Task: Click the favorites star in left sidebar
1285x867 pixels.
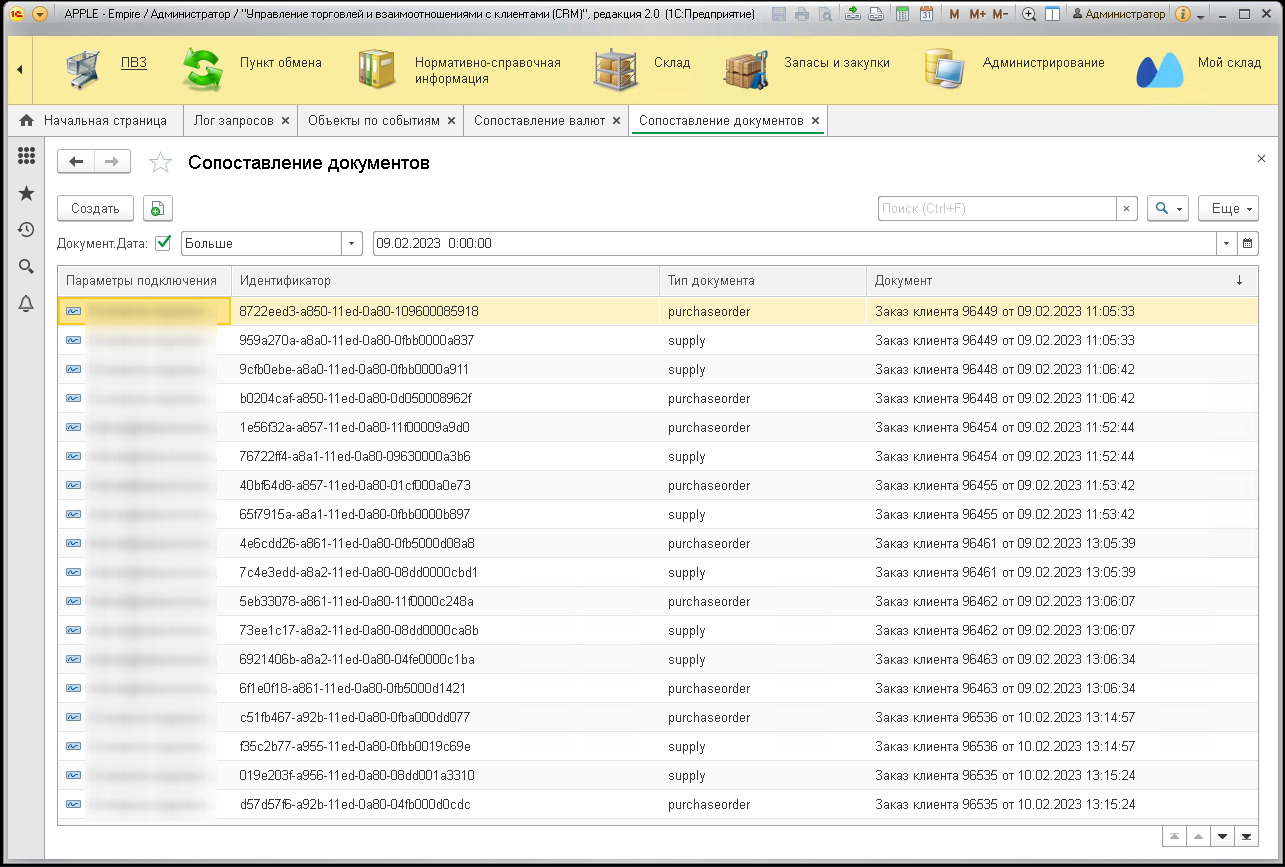Action: [27, 193]
